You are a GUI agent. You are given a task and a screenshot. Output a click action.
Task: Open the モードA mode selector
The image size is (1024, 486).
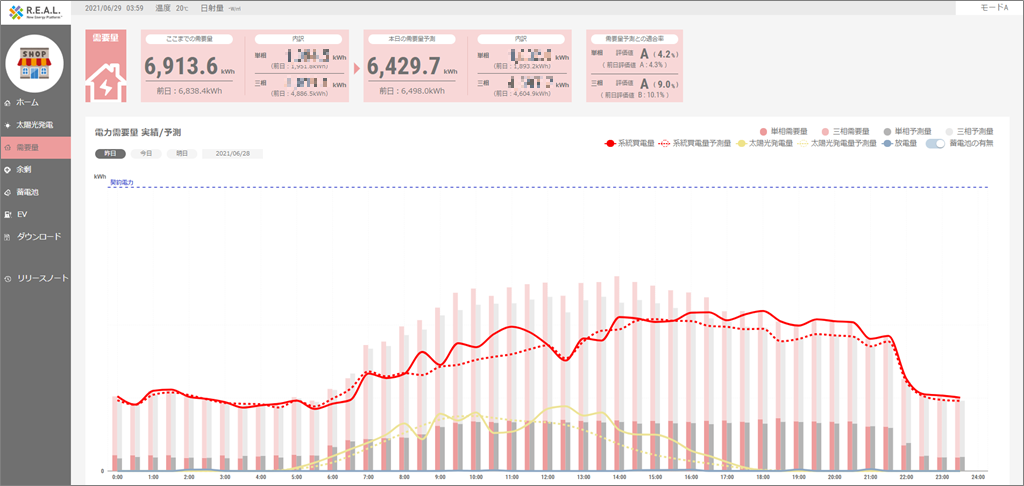click(989, 8)
